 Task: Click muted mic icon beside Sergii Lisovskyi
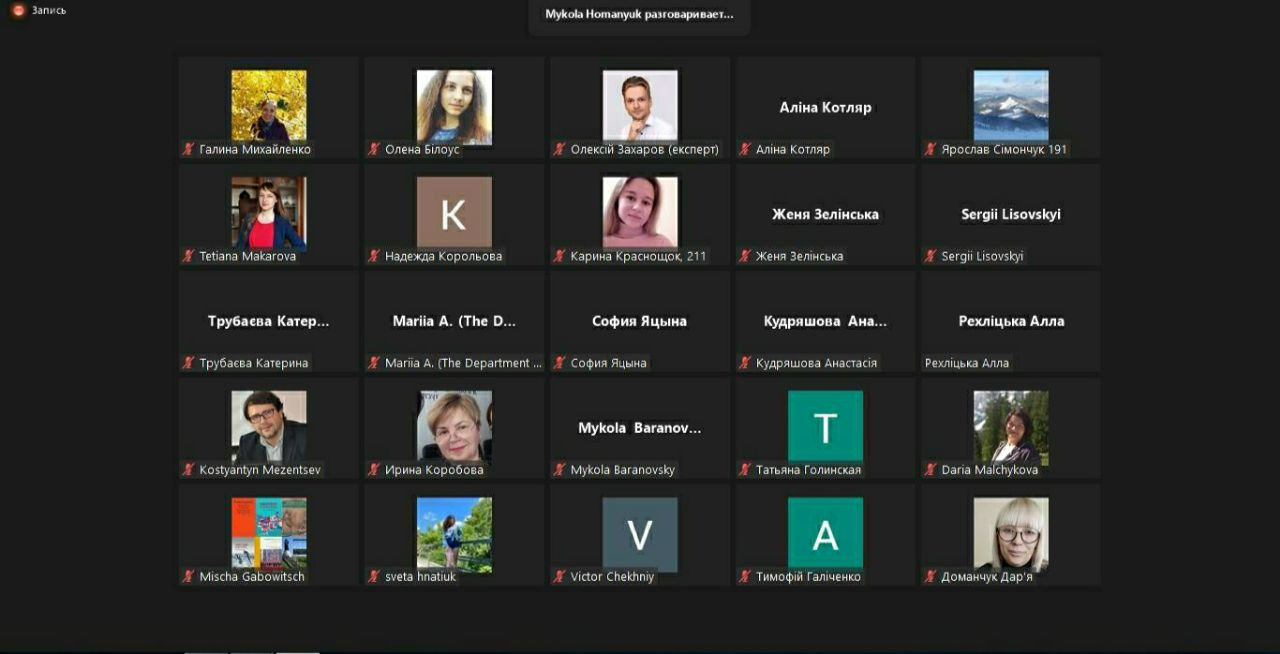click(930, 256)
